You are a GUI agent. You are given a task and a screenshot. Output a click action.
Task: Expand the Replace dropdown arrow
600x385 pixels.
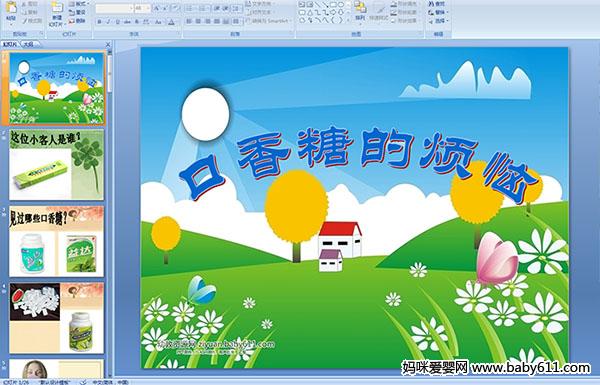tap(447, 12)
